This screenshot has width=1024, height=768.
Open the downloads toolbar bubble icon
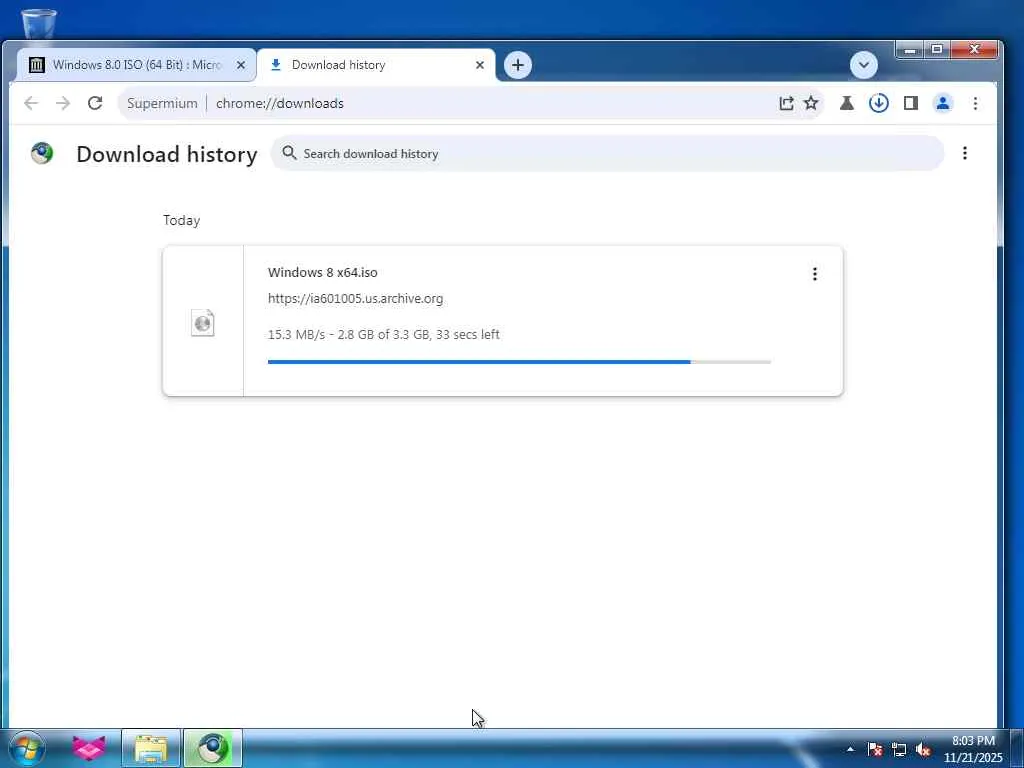879,103
